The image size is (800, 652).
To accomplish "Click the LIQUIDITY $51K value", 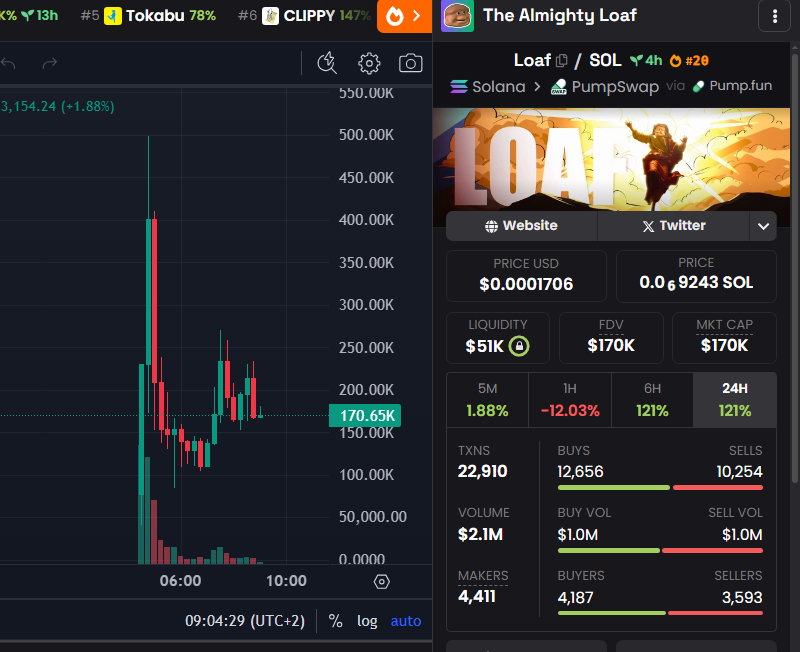I will [x=484, y=346].
